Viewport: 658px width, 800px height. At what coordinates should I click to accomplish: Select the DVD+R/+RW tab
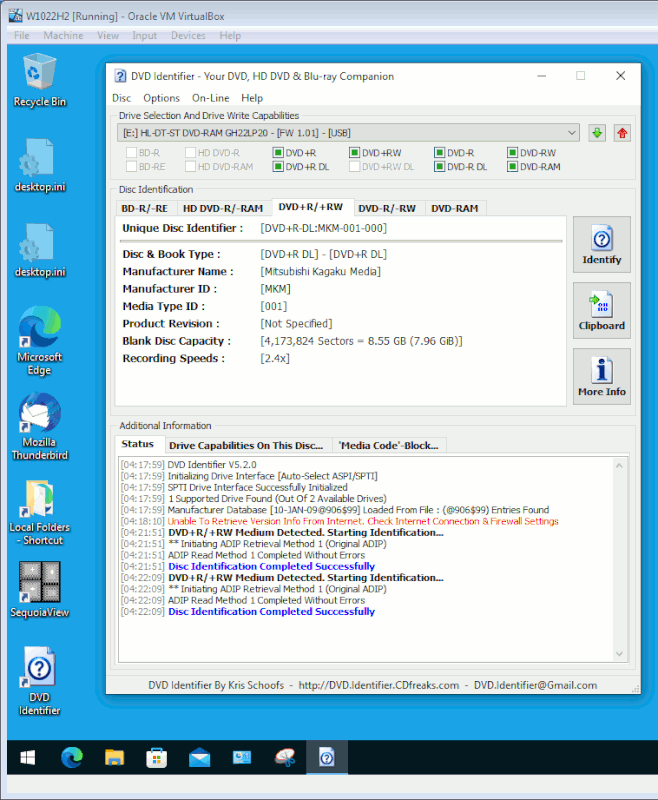click(311, 207)
